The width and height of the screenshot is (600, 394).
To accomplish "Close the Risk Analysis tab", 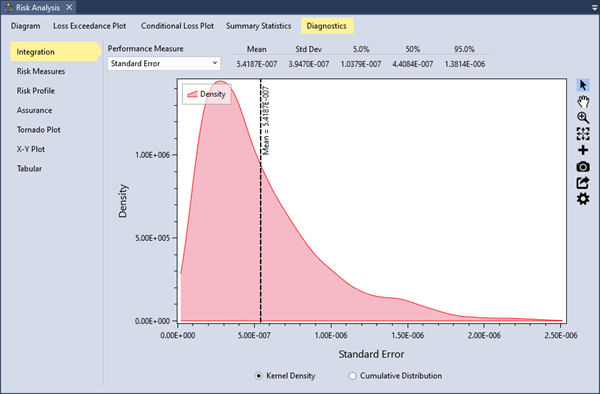I will pos(69,7).
